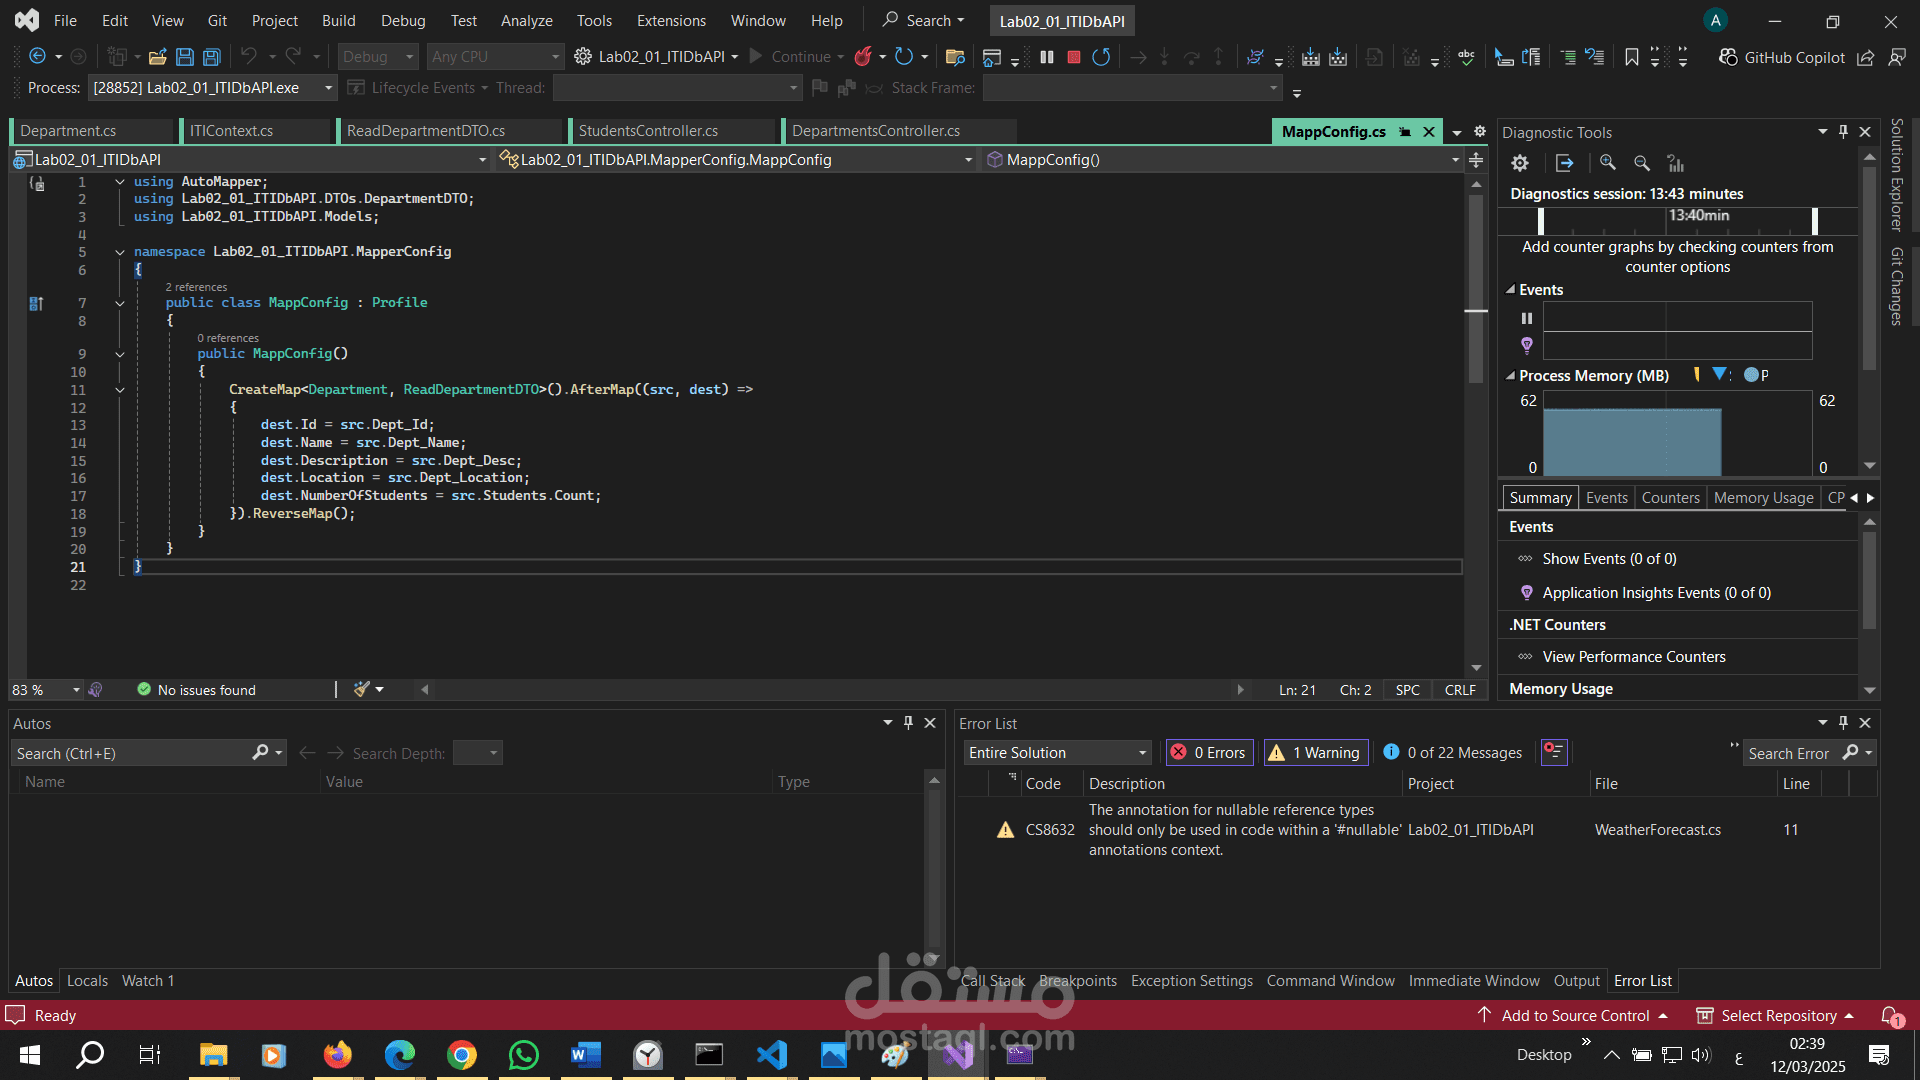1920x1080 pixels.
Task: Toggle the bookmark icon in toolbar
Action: 1631,57
